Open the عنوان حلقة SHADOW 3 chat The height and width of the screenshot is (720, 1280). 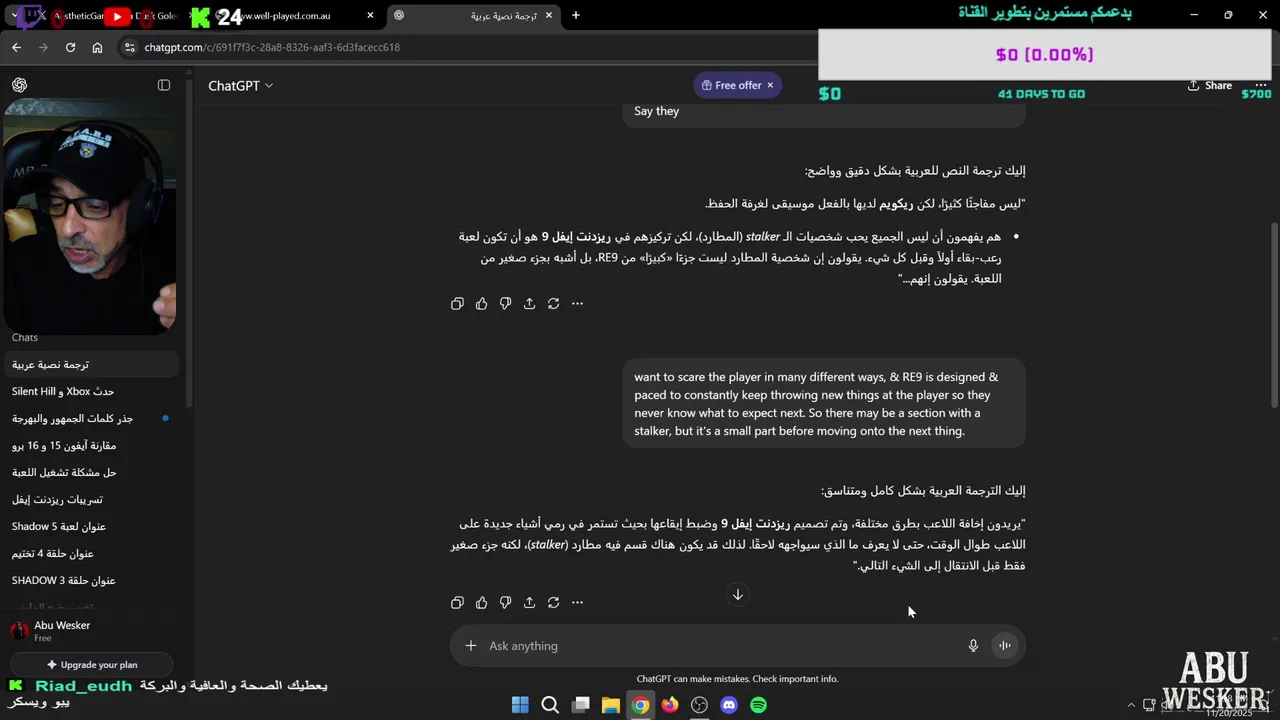[x=90, y=581]
